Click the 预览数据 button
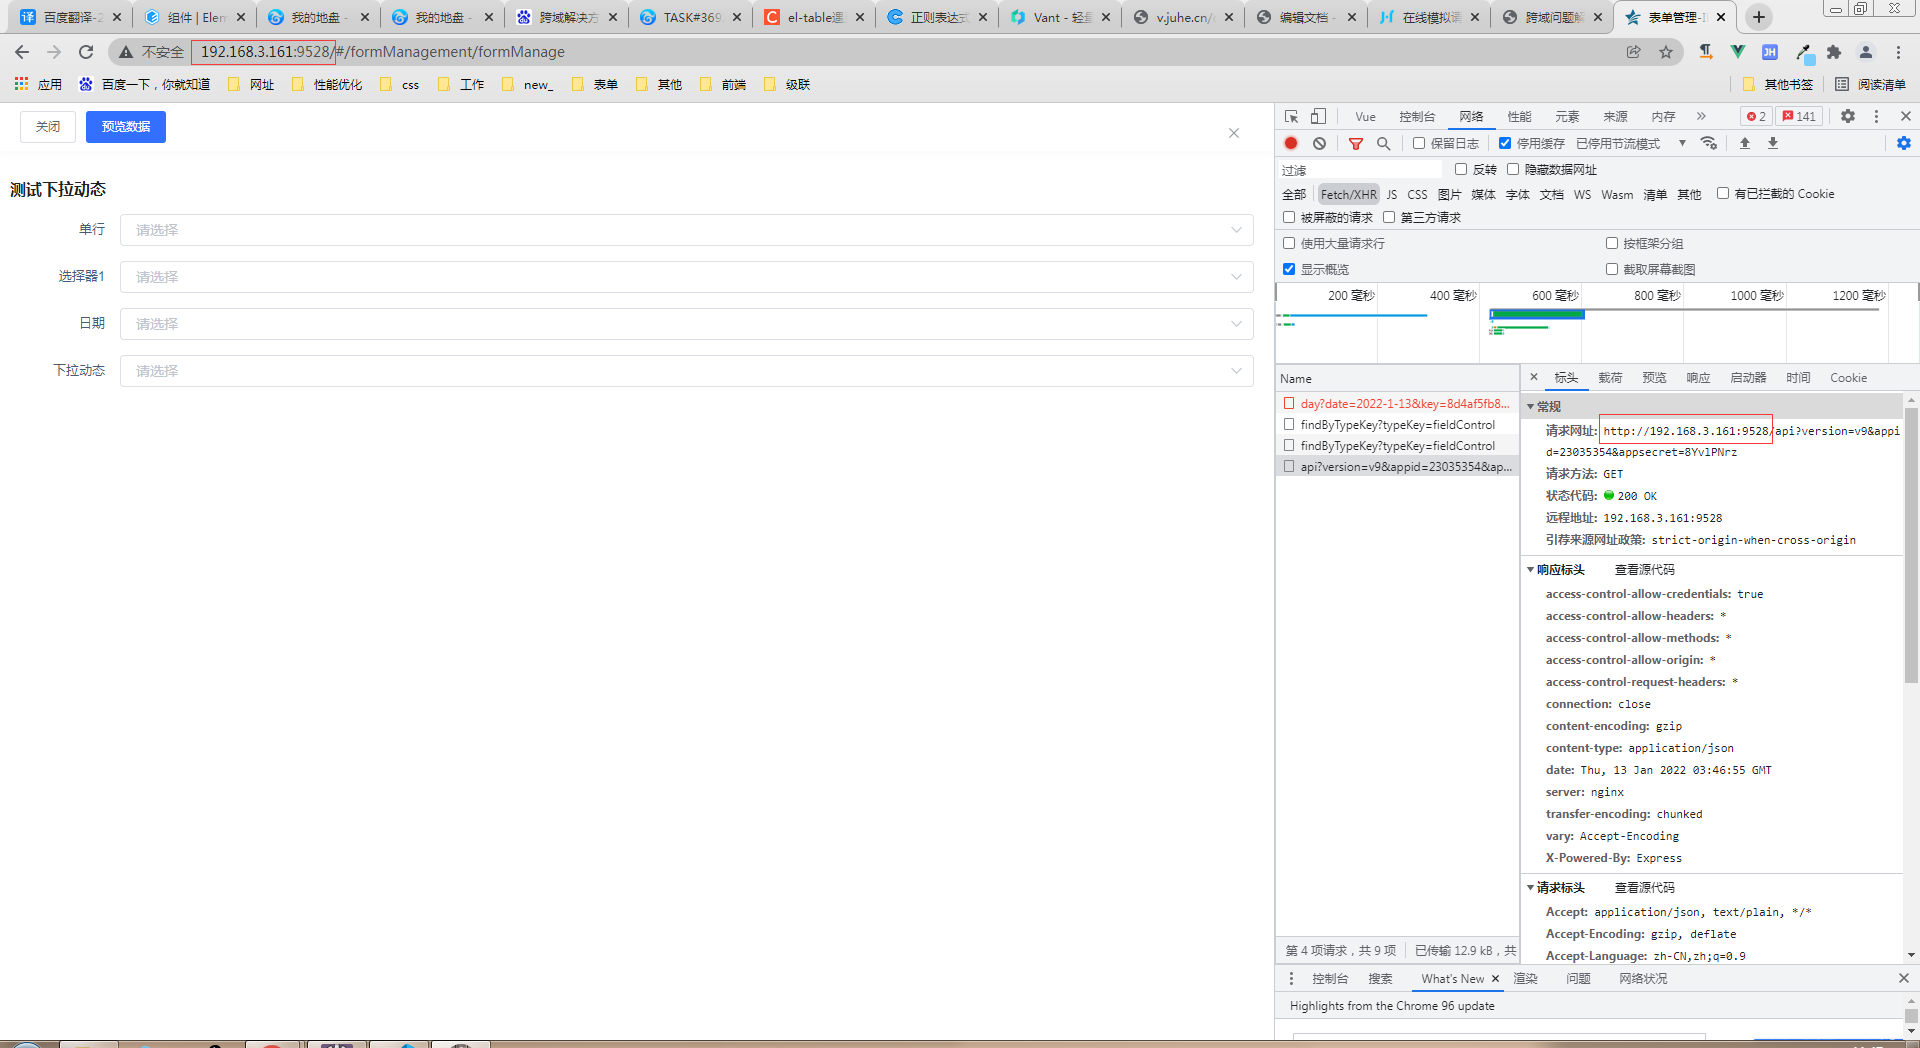This screenshot has height=1048, width=1920. pyautogui.click(x=126, y=127)
